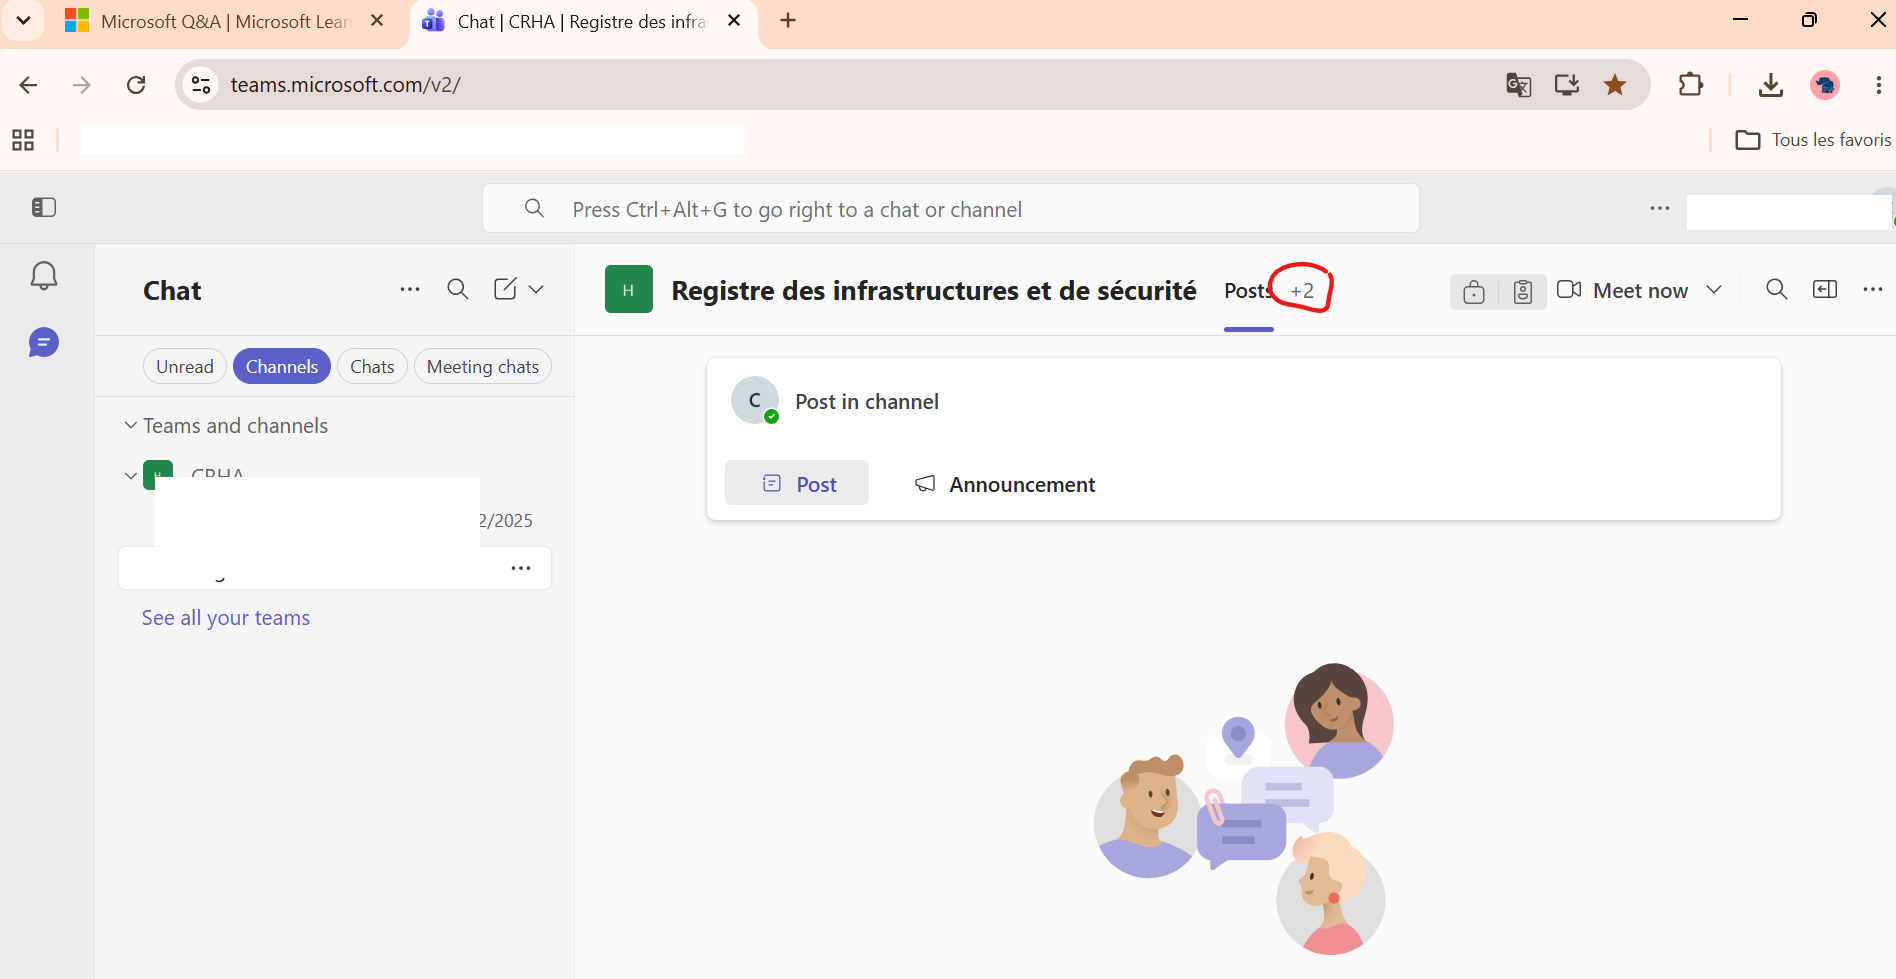
Task: Click the green H channel avatar
Action: coord(629,290)
